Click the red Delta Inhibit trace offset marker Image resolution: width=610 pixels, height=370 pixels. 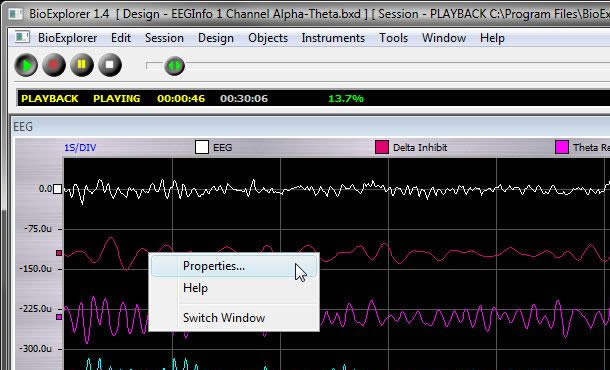(59, 253)
